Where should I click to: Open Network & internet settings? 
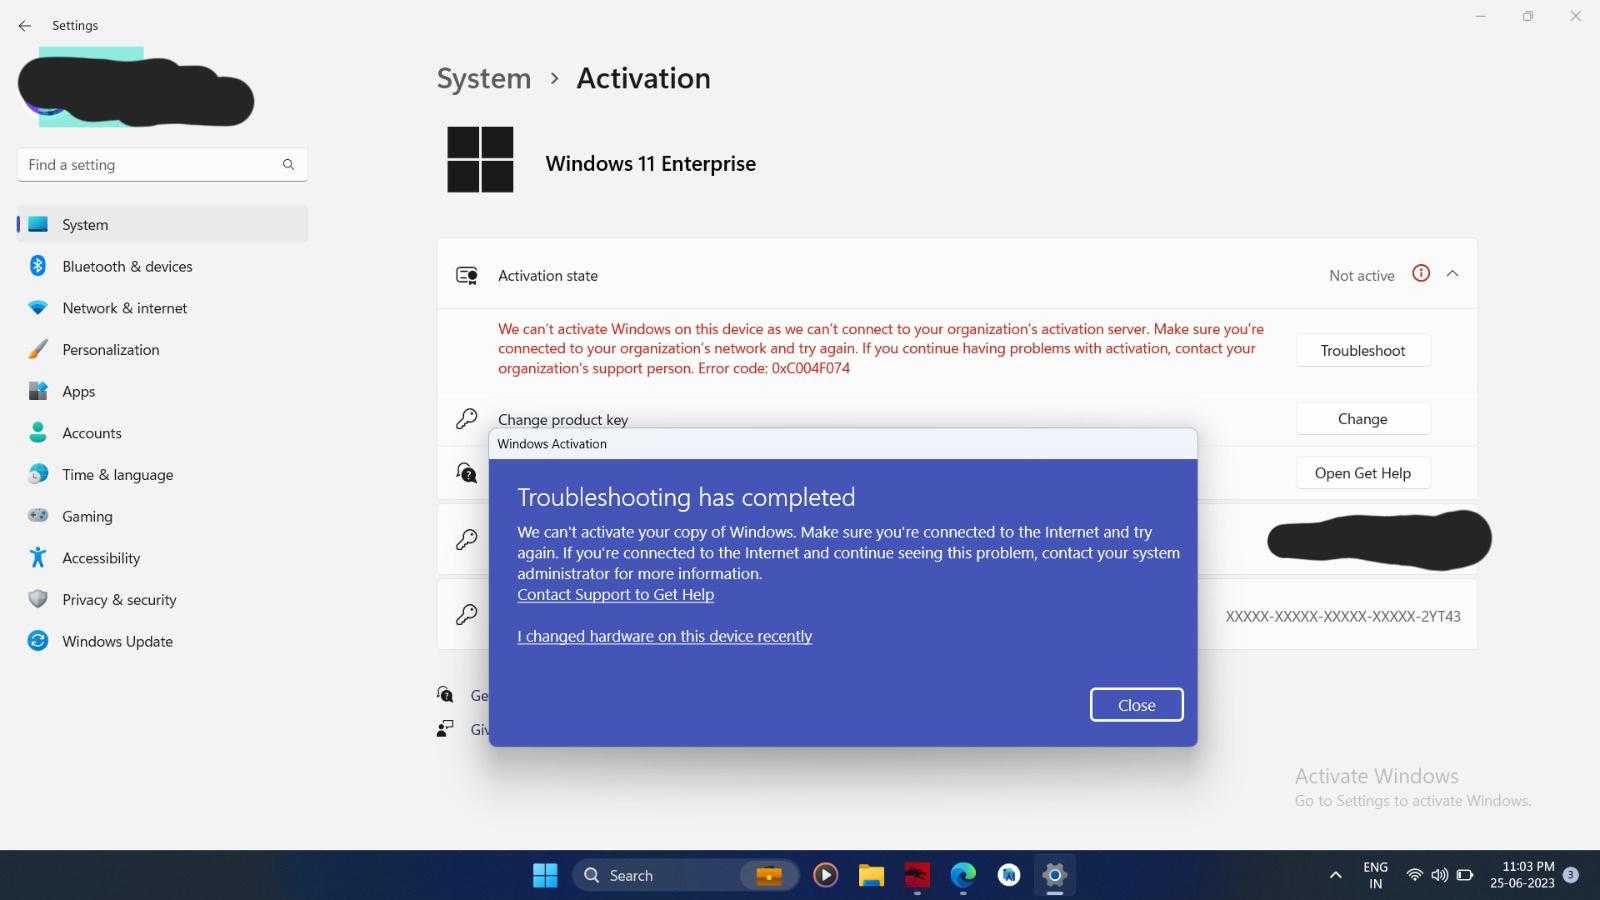[x=162, y=308]
